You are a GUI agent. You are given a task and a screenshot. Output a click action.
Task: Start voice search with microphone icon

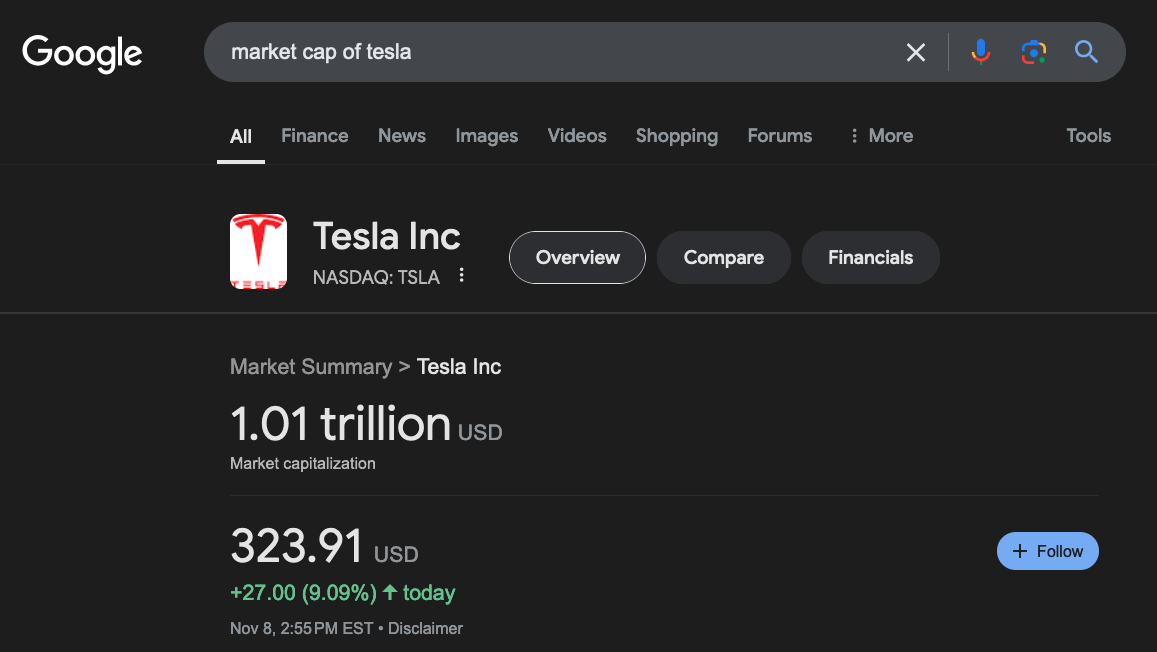[981, 52]
